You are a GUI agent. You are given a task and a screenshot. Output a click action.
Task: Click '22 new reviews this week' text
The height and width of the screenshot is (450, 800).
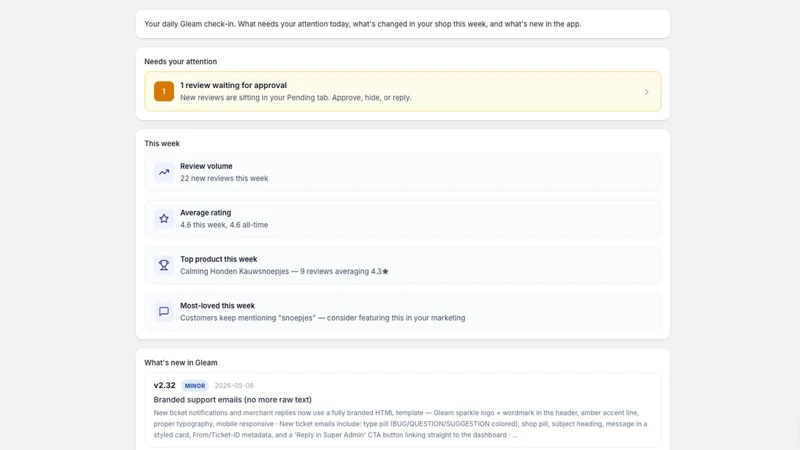click(224, 179)
